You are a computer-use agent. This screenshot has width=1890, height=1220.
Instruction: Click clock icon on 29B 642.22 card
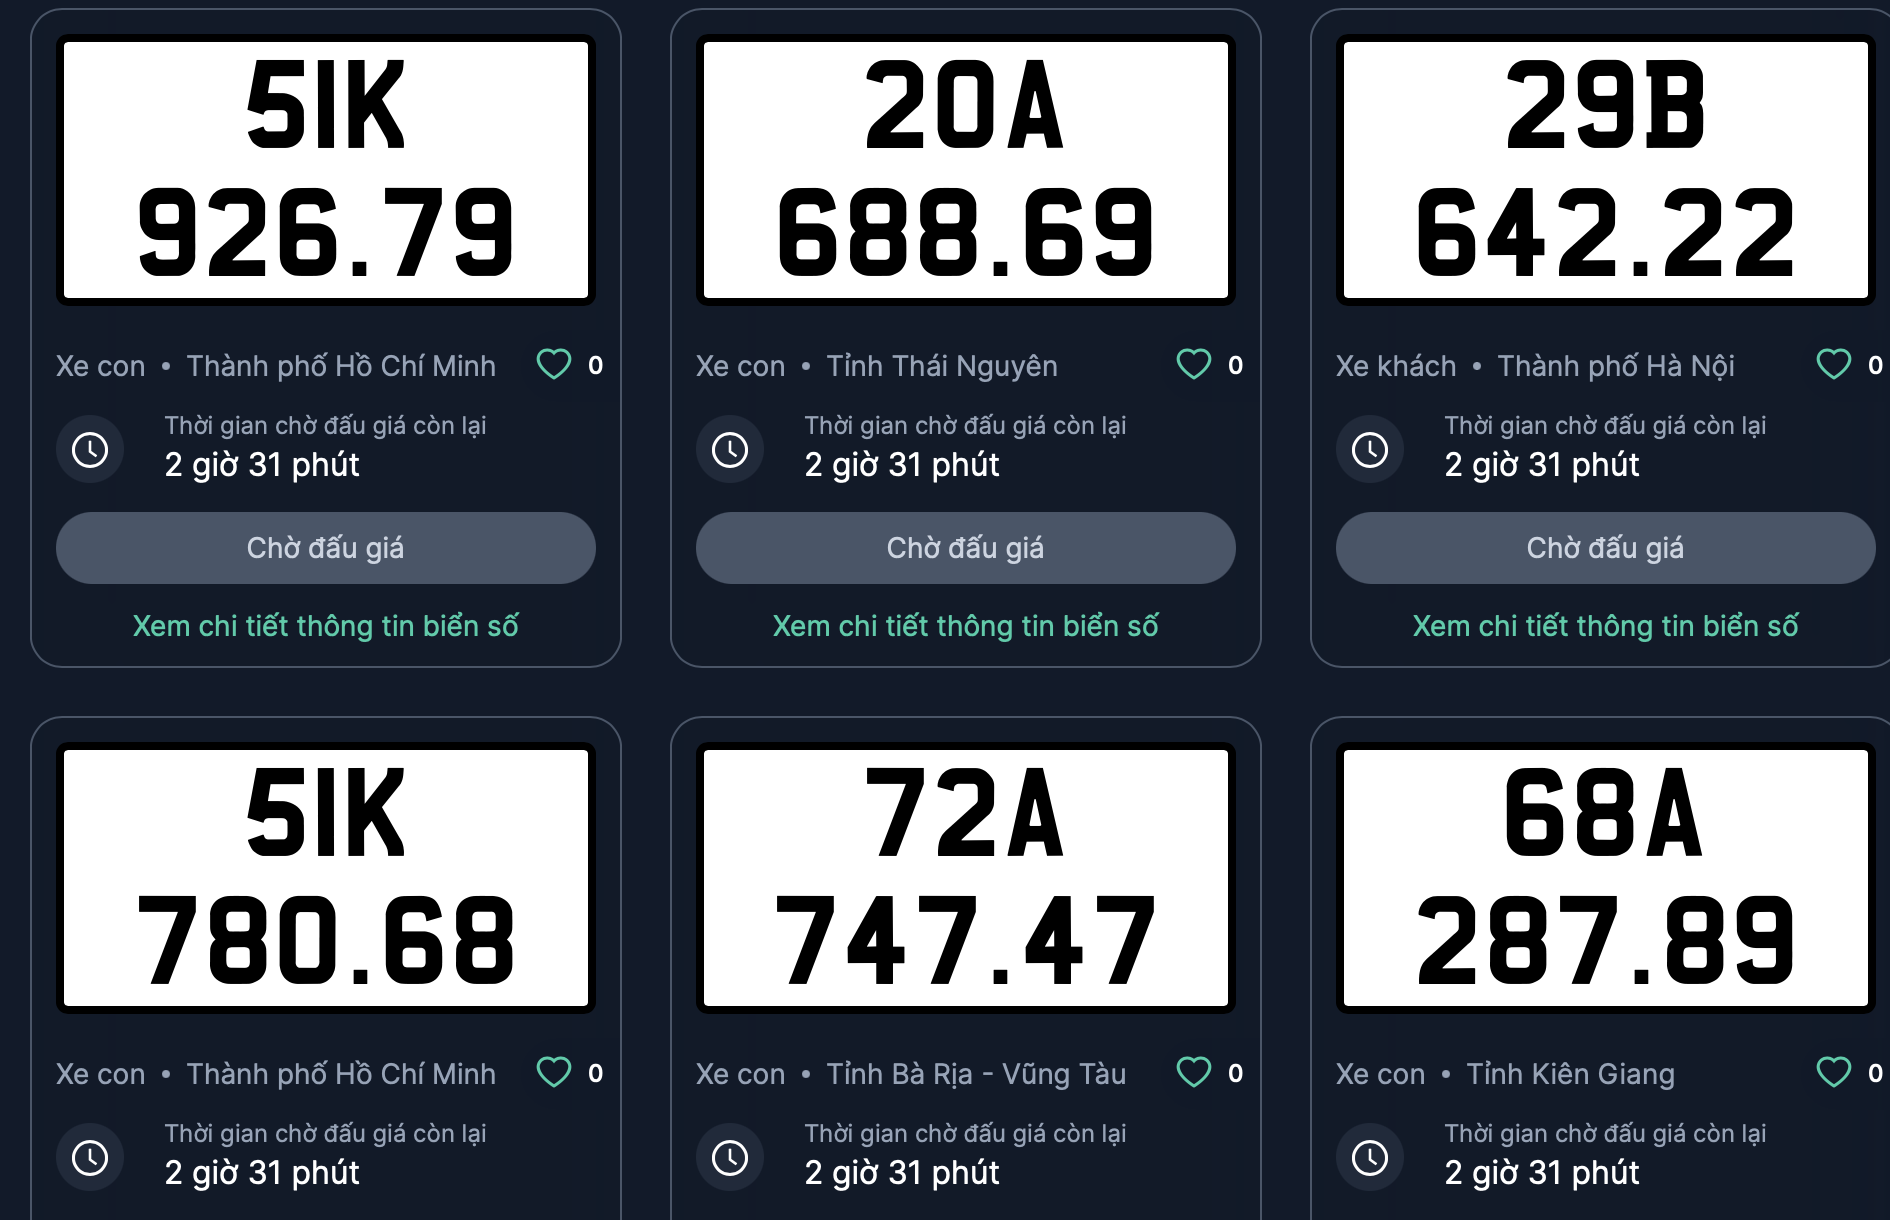(x=1370, y=450)
